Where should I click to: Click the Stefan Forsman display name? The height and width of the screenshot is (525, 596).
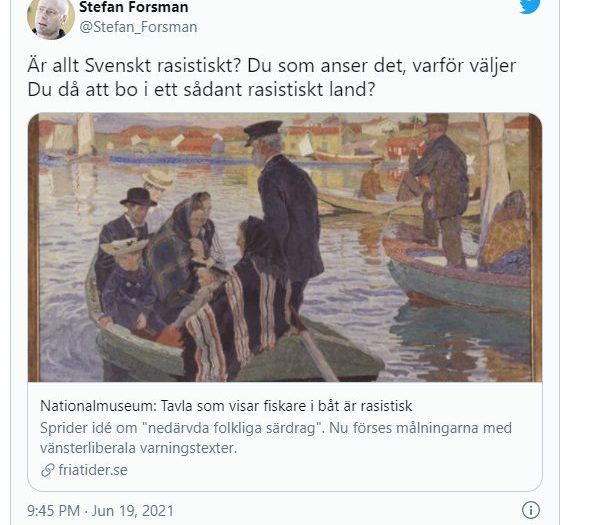coord(133,7)
